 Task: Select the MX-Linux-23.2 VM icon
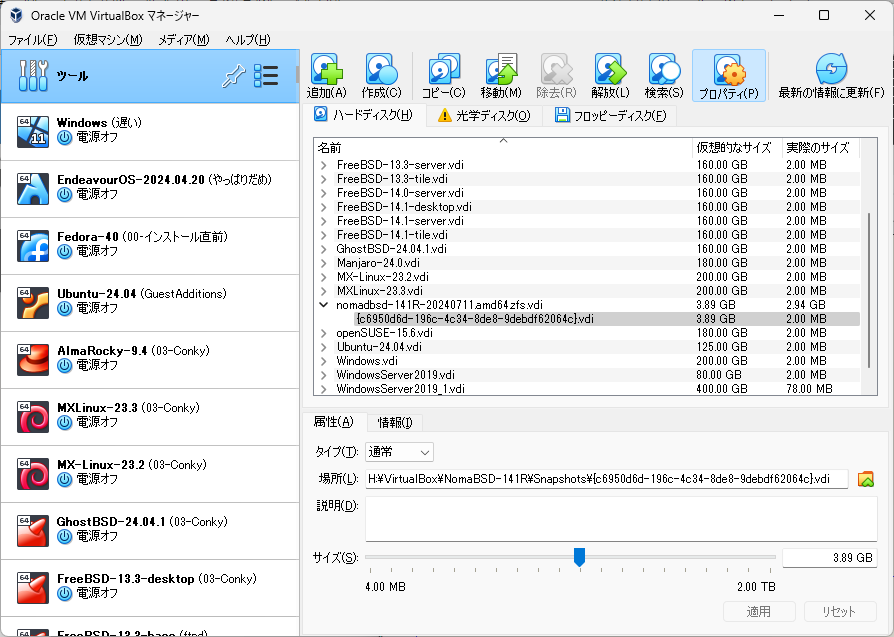click(x=32, y=474)
